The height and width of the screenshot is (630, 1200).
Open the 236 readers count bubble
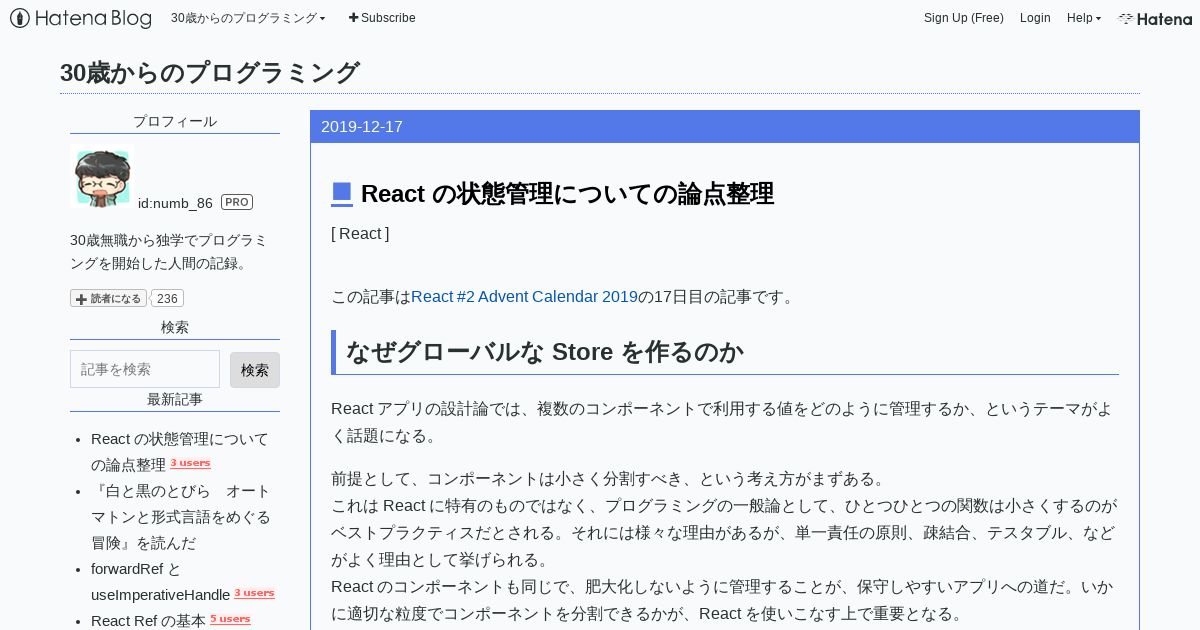tap(167, 298)
